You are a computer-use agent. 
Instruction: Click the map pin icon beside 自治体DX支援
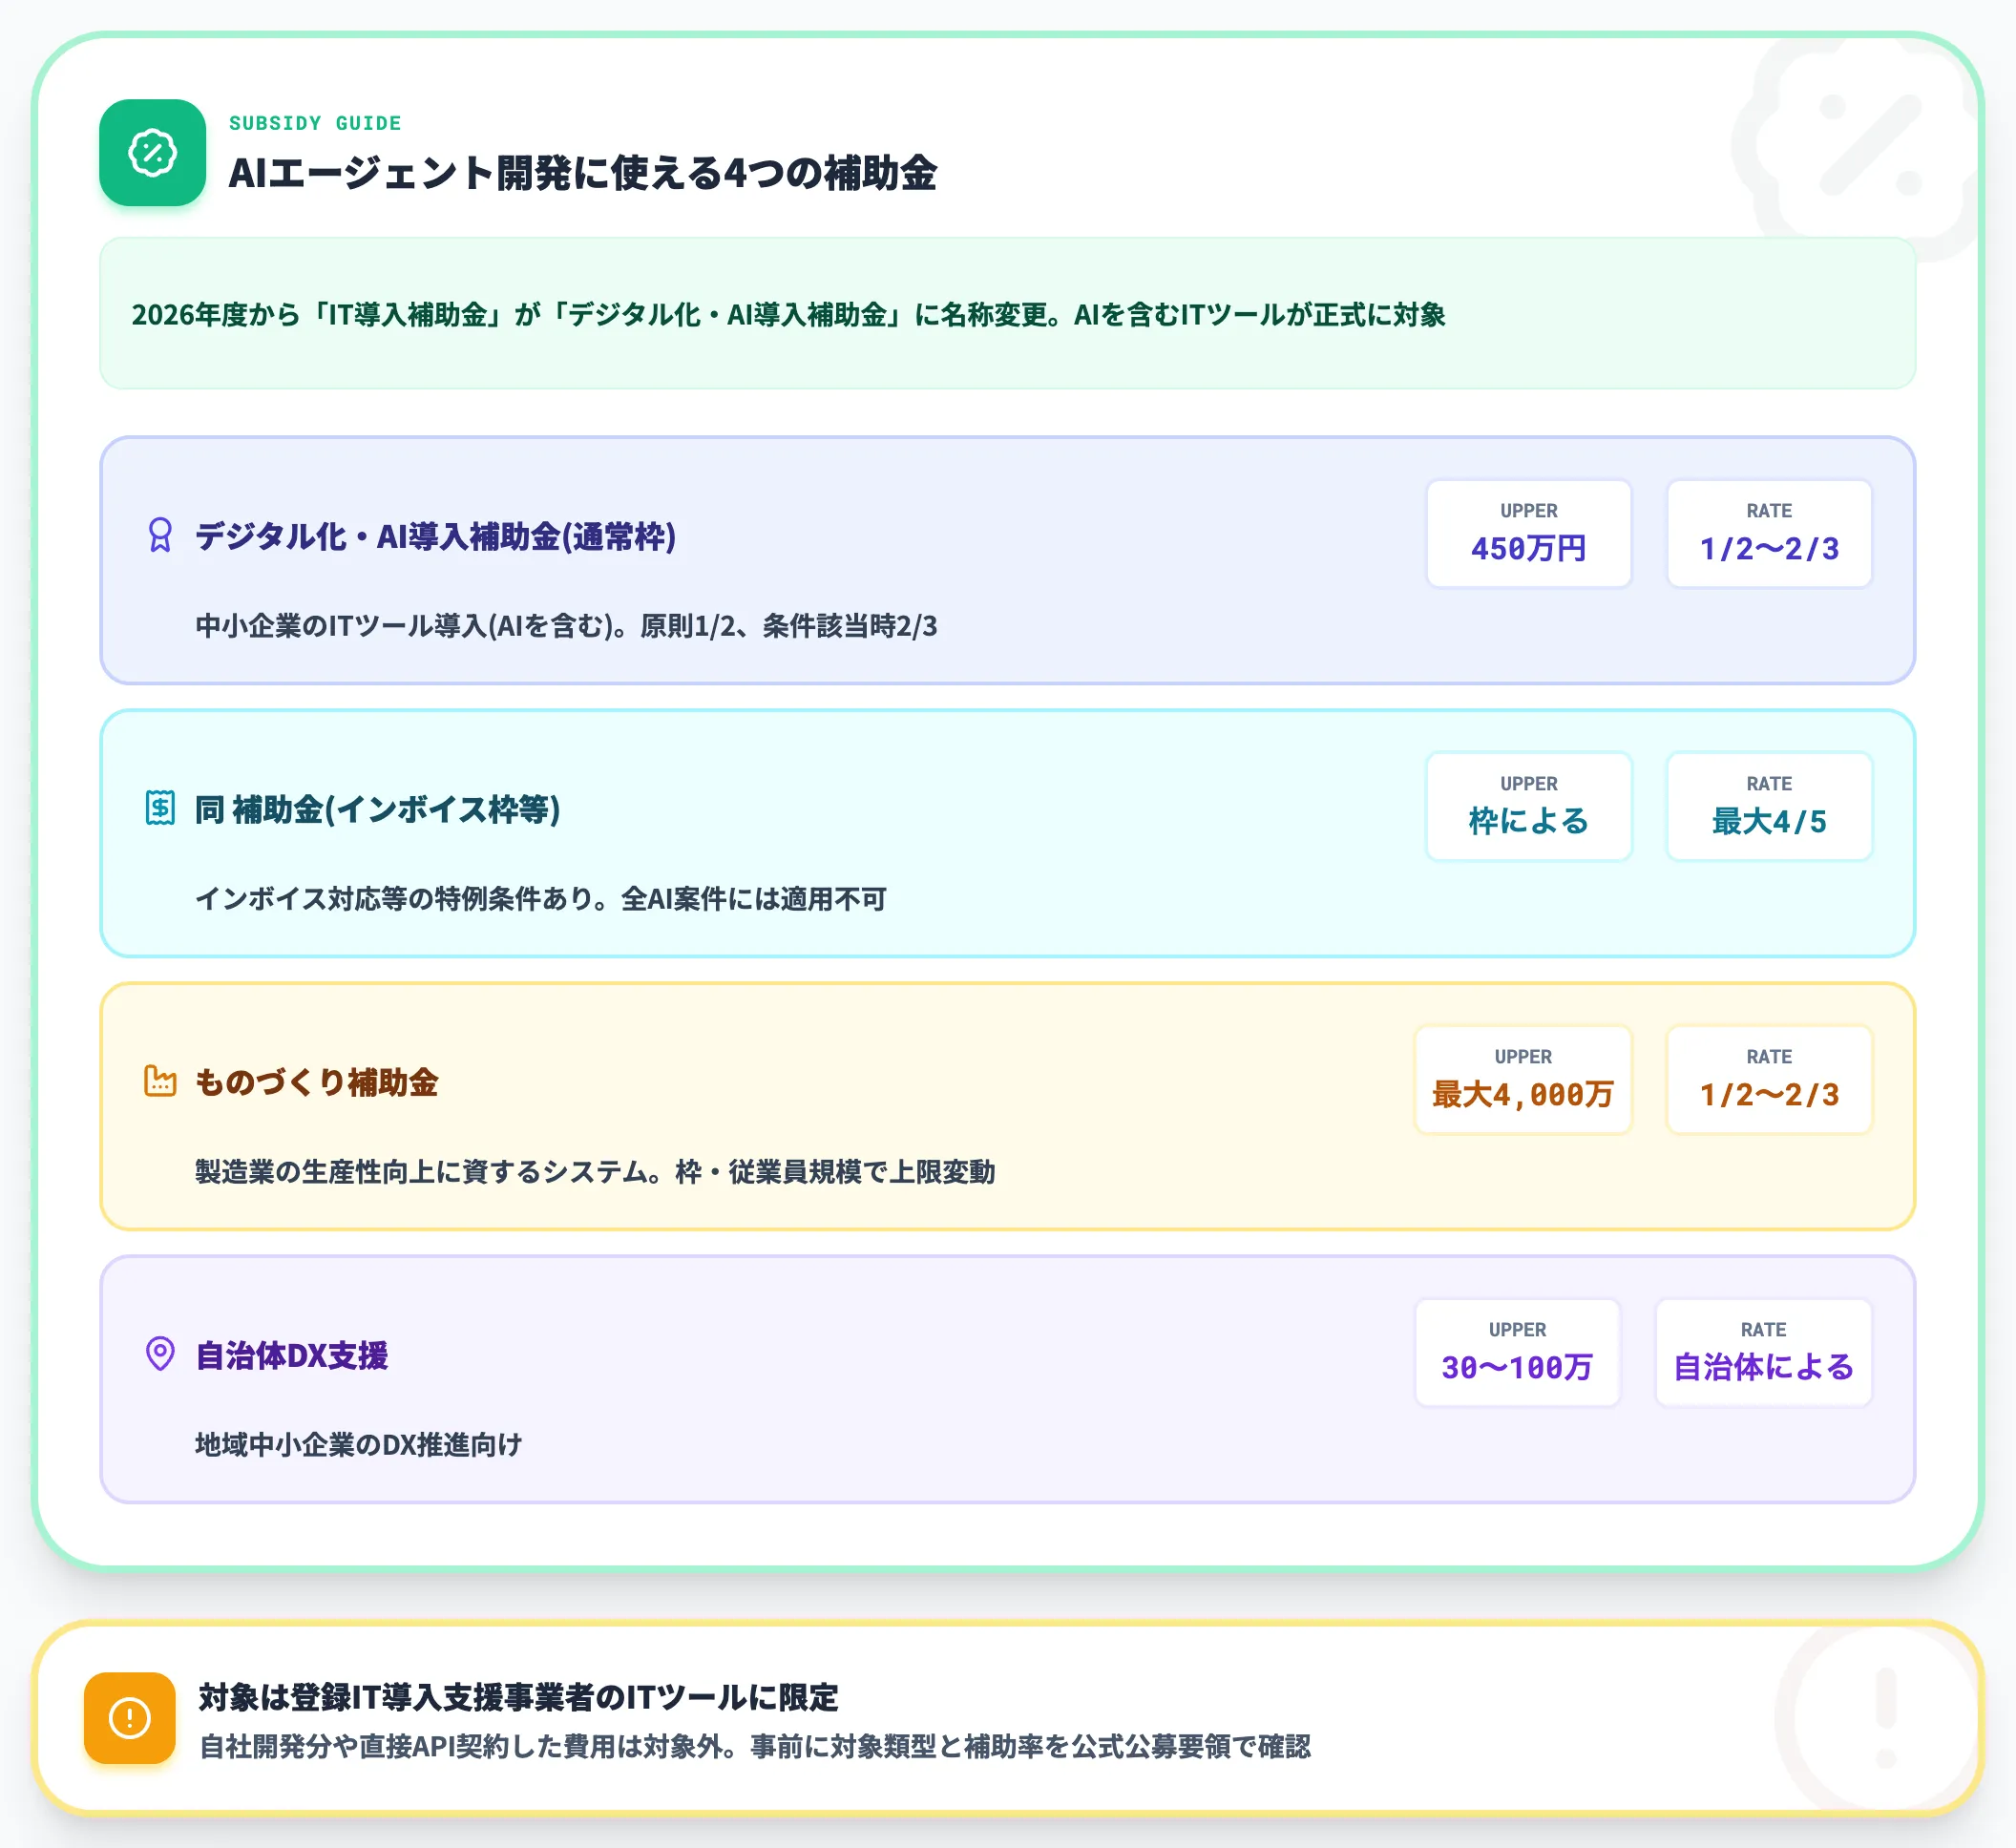coord(160,1354)
